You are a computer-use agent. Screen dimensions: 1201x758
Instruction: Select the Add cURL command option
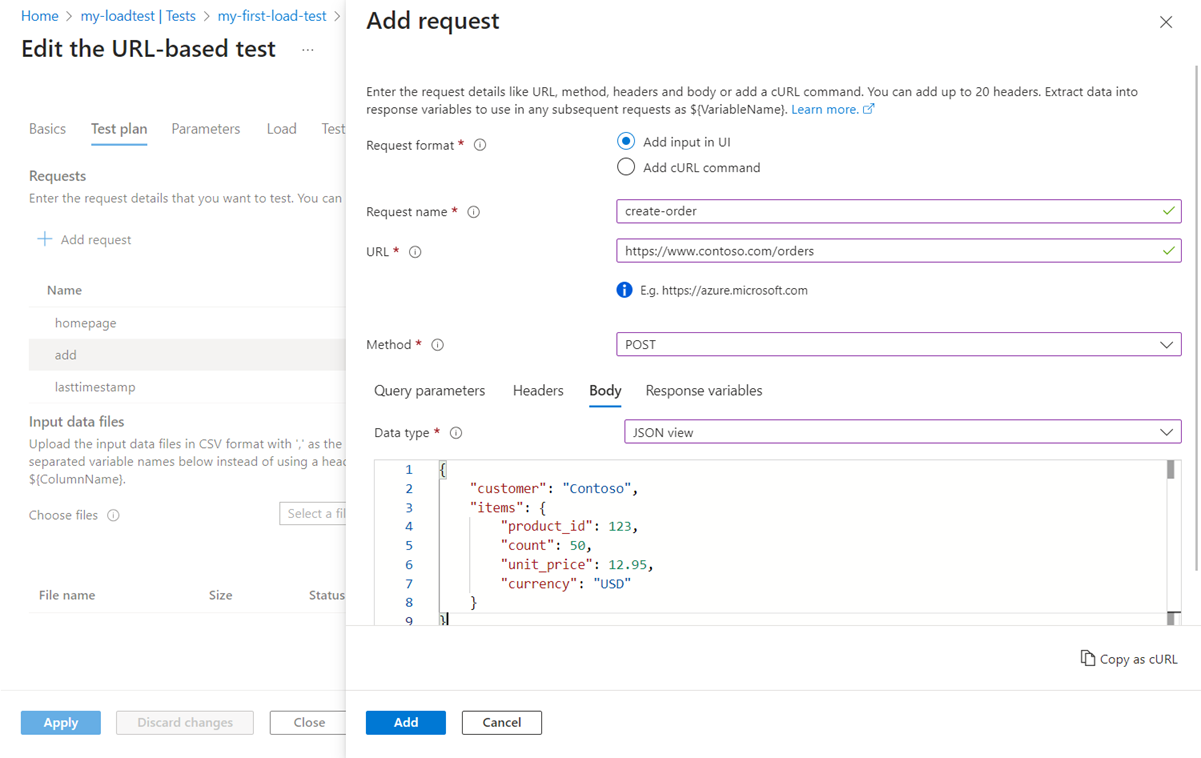click(626, 167)
